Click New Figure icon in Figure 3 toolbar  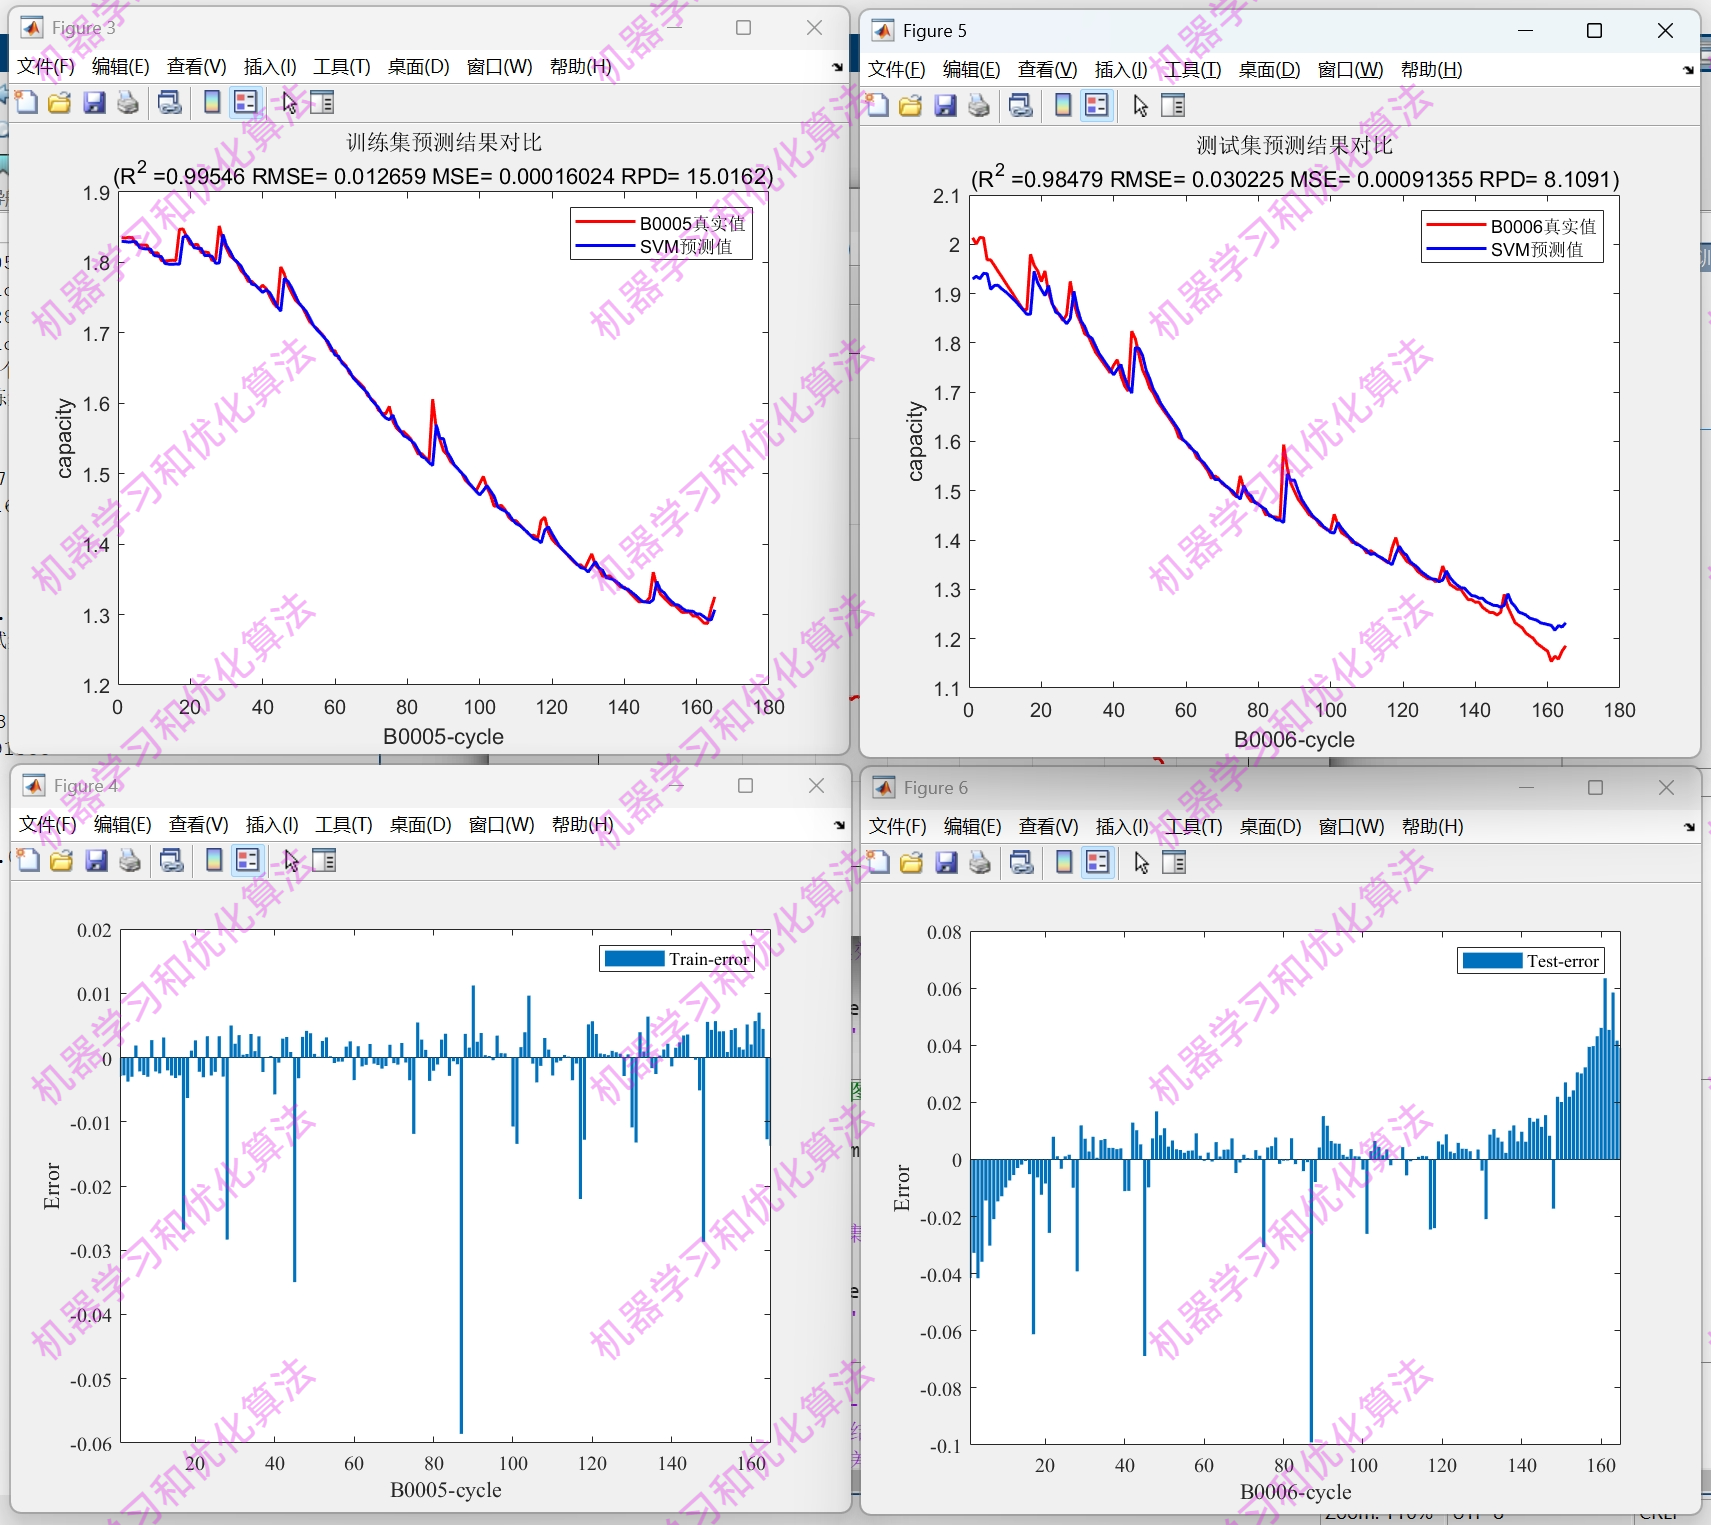point(27,102)
